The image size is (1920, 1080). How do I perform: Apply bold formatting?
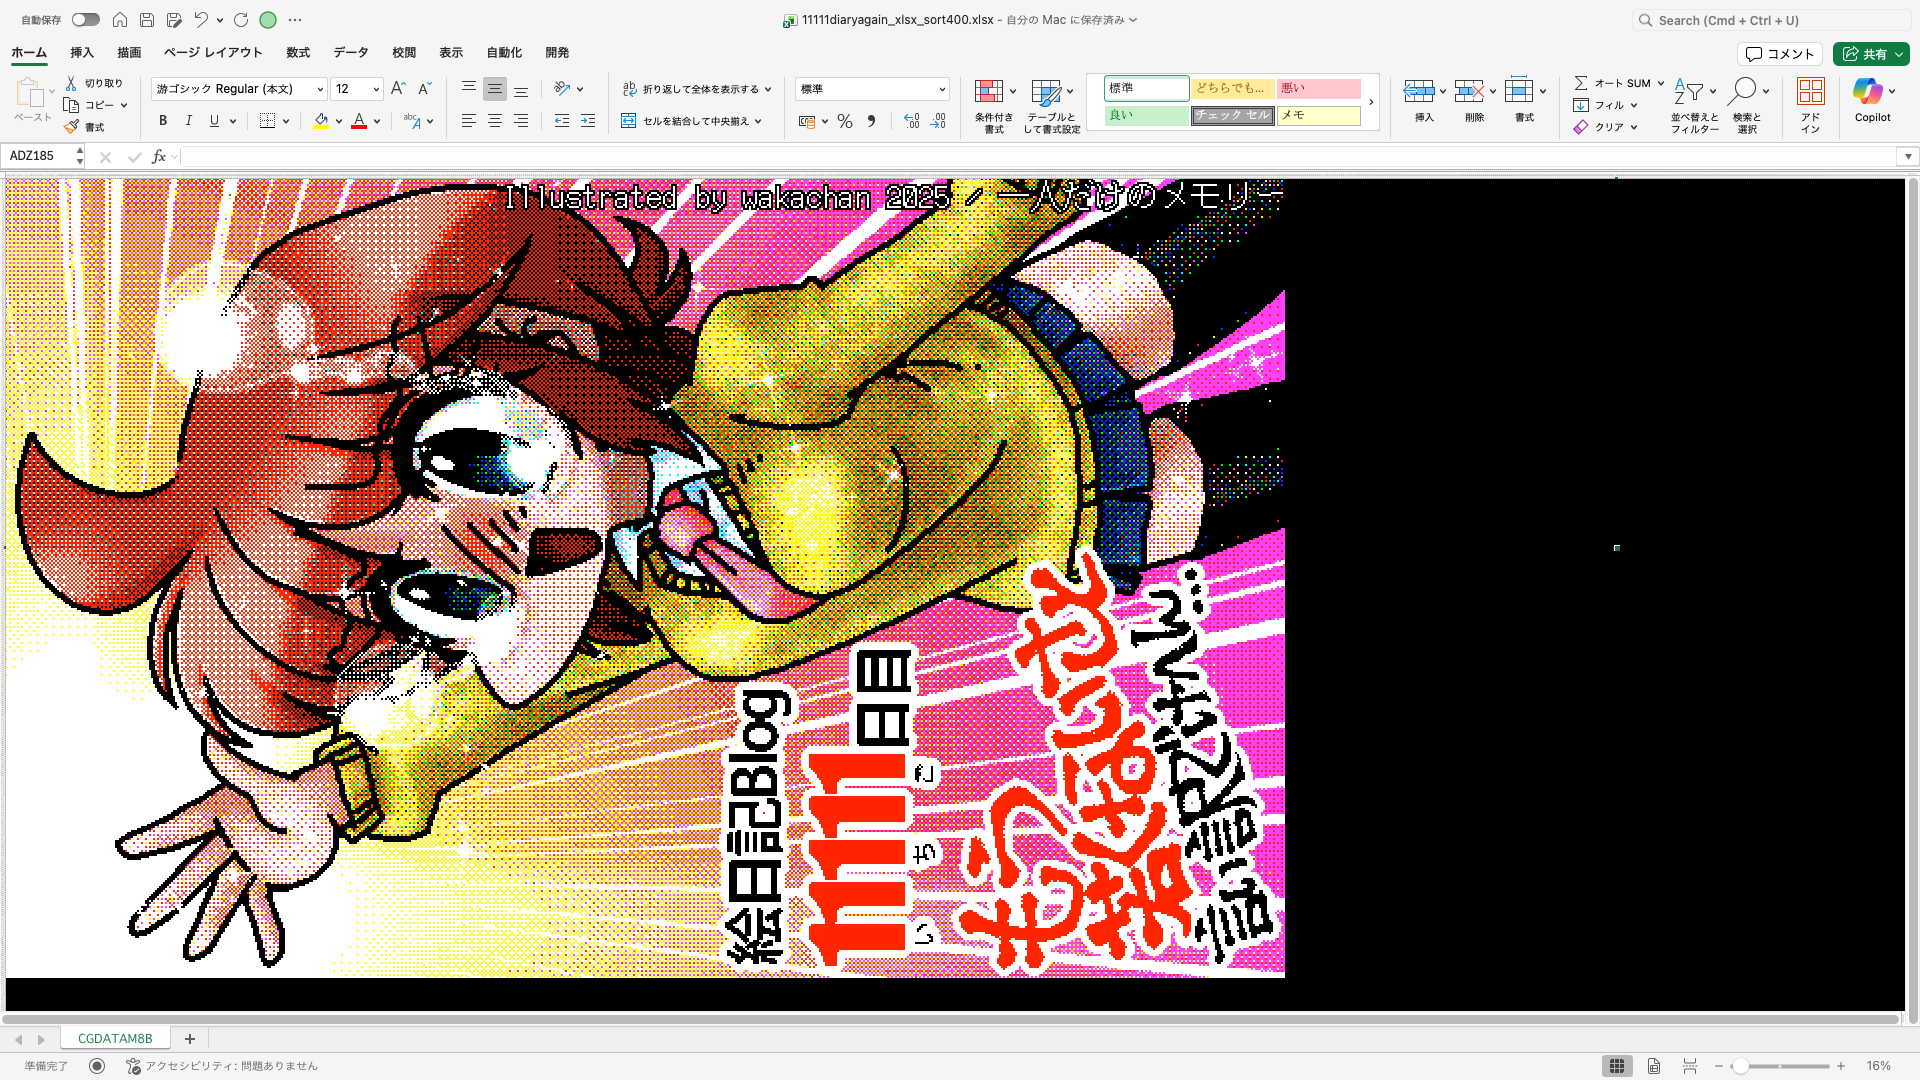(x=162, y=120)
